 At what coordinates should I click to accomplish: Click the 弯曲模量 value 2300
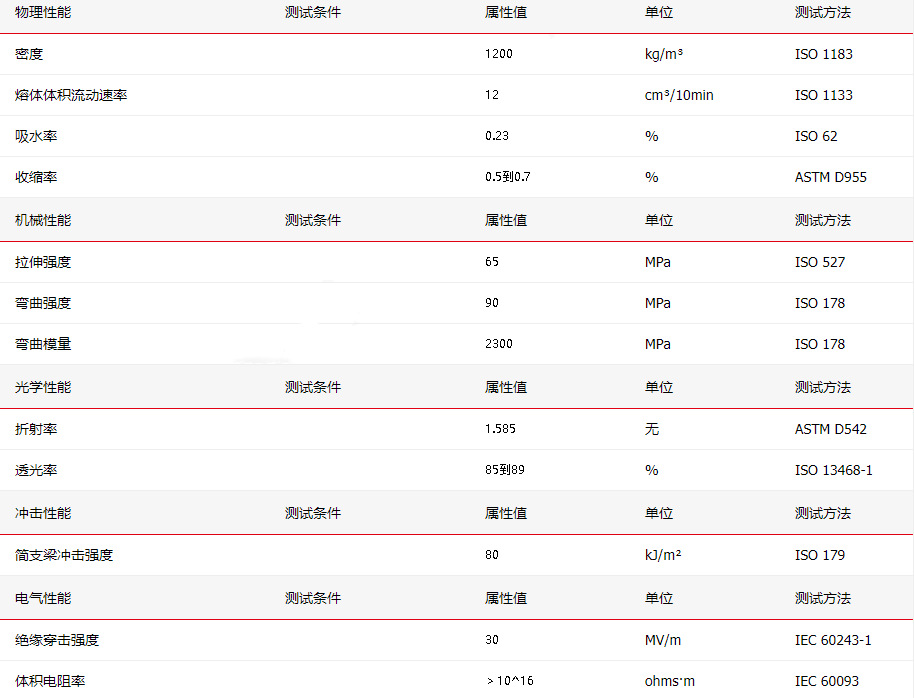(x=498, y=344)
